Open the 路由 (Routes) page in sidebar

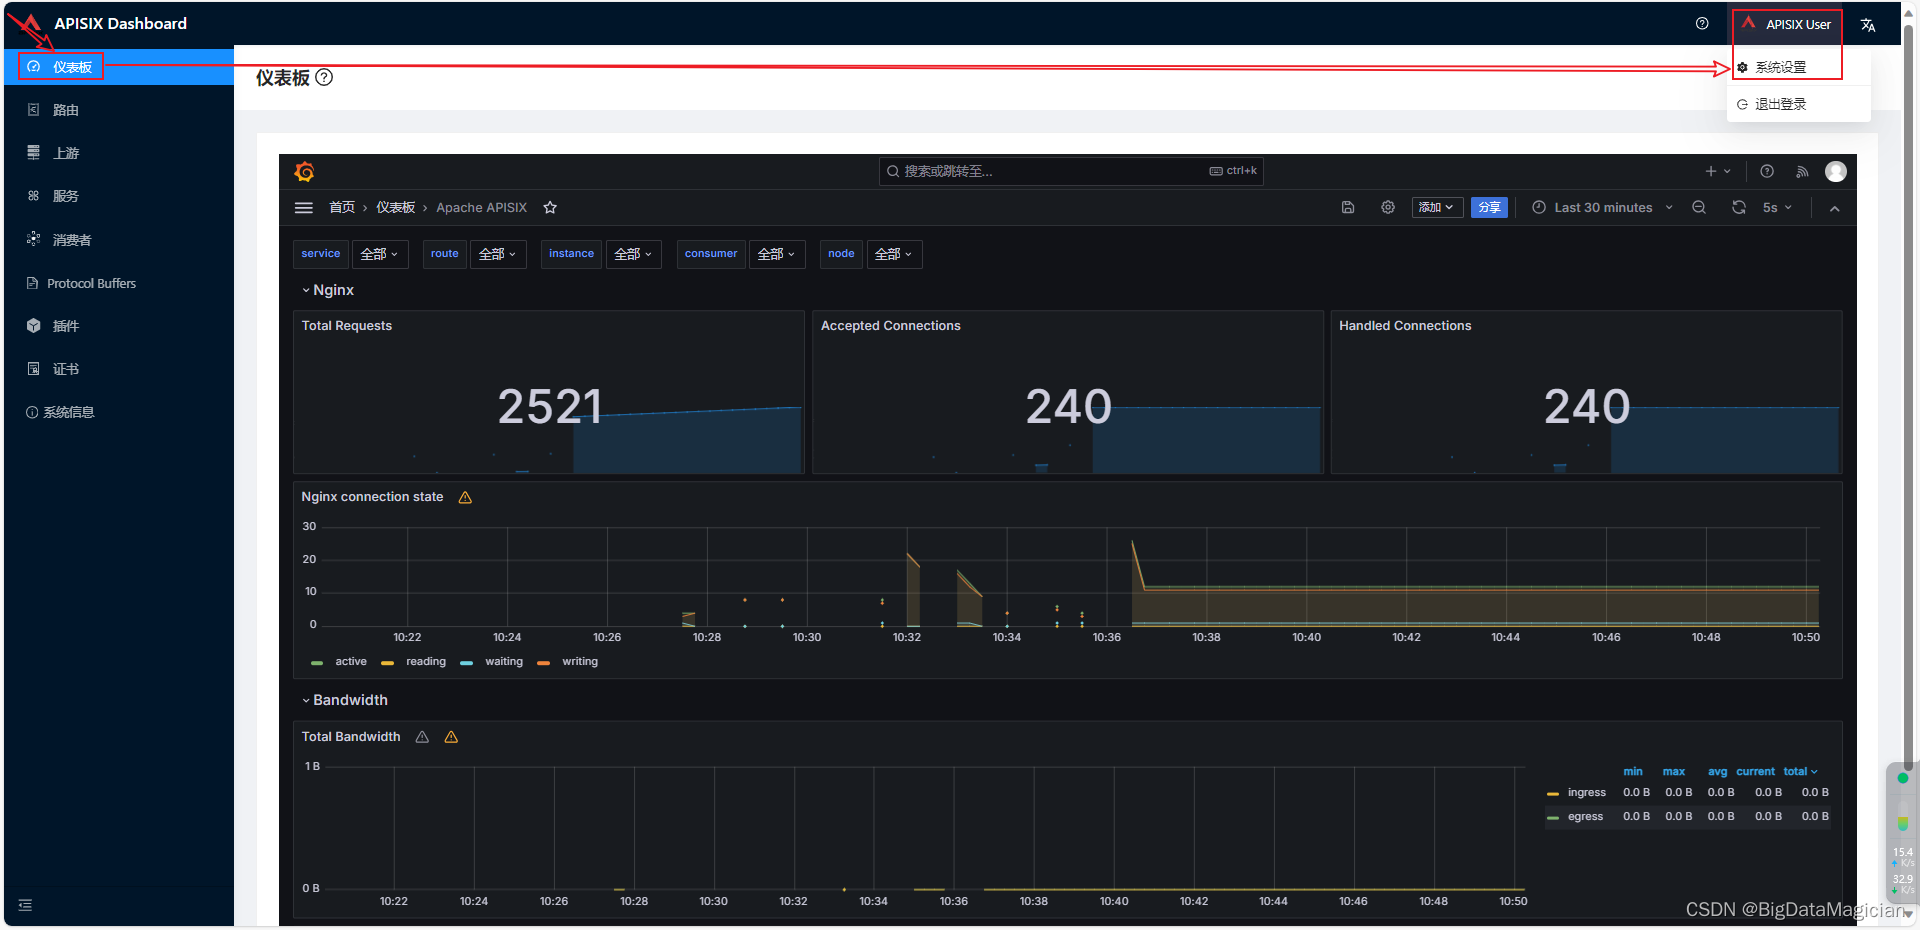[65, 109]
